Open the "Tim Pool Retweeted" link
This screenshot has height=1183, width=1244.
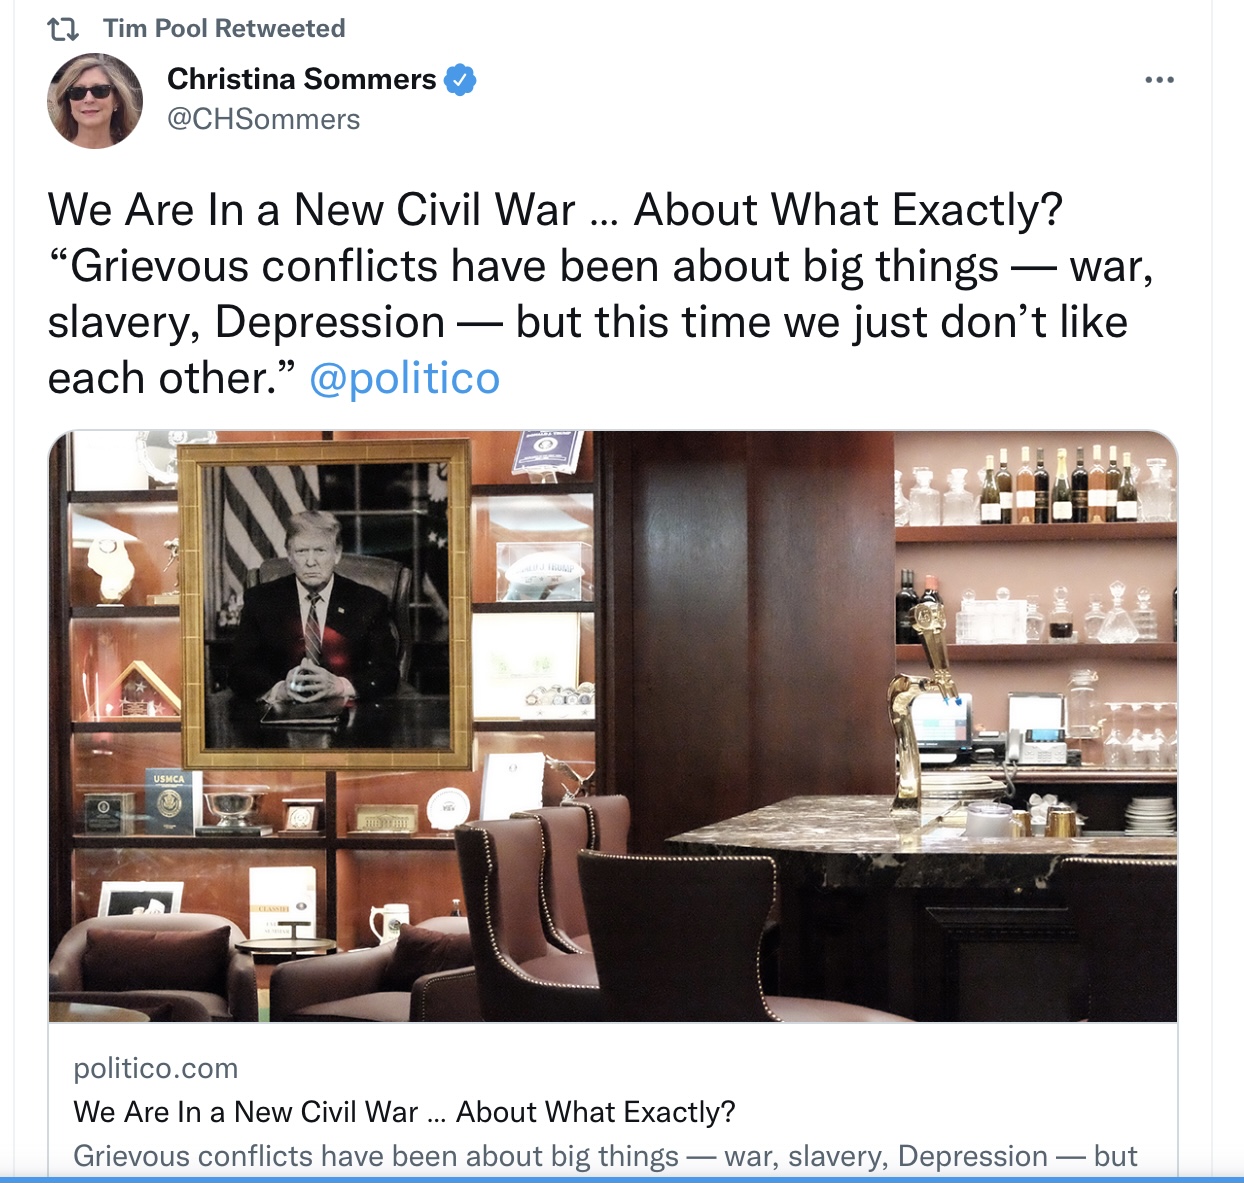coord(224,28)
